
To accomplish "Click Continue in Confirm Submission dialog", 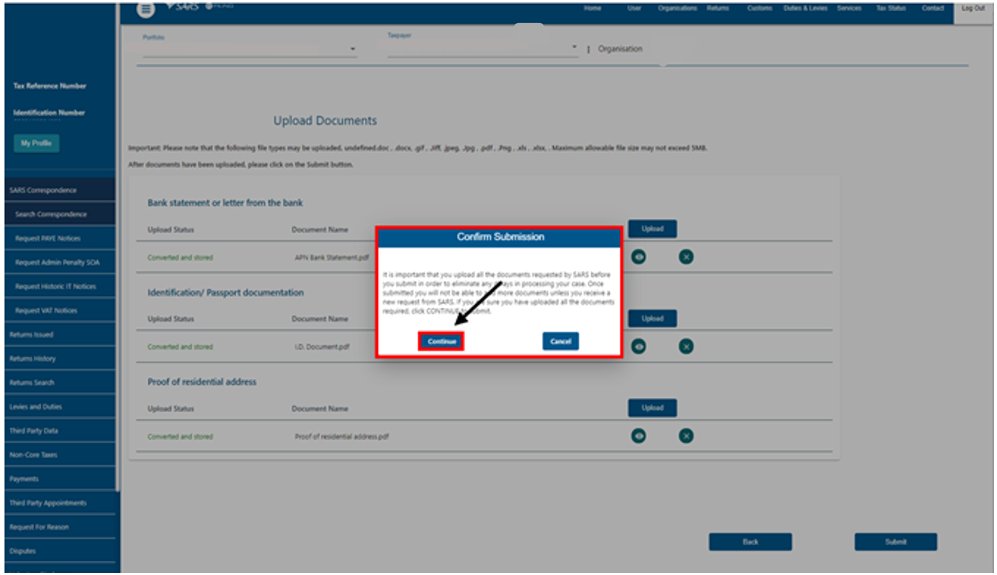I will click(x=441, y=341).
